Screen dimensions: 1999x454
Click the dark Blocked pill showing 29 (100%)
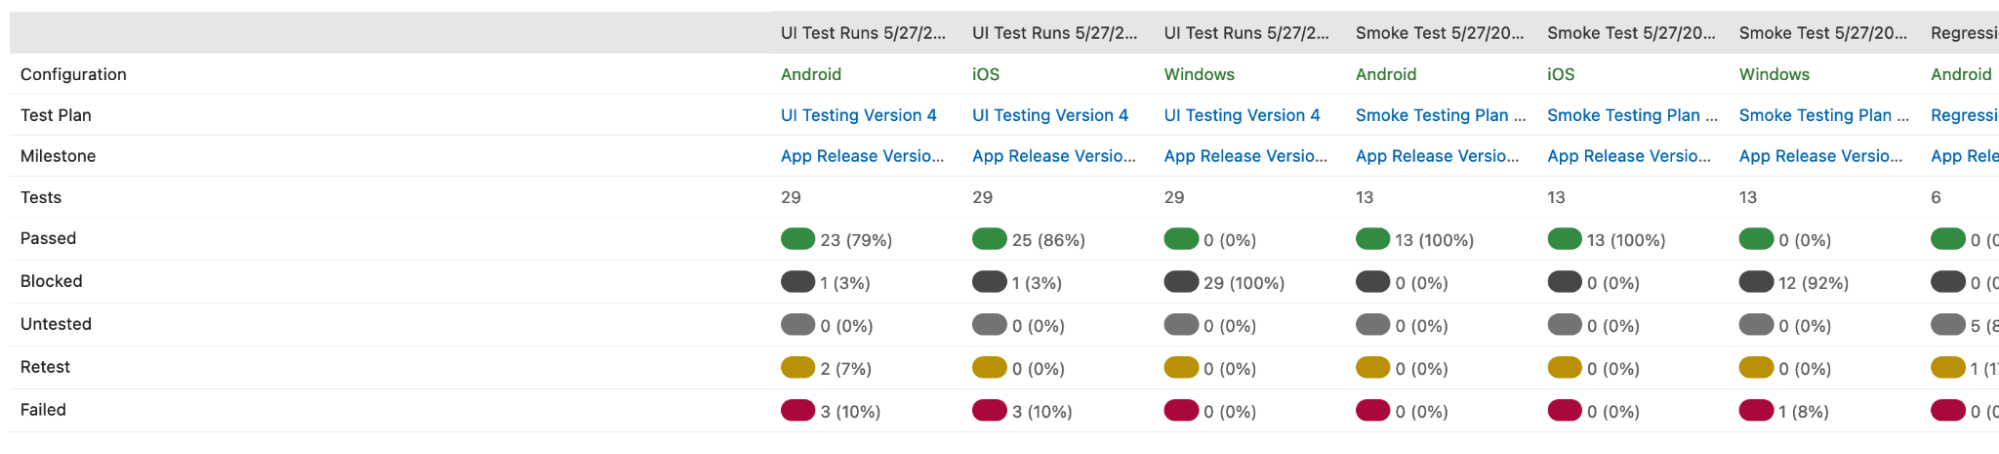[1181, 282]
